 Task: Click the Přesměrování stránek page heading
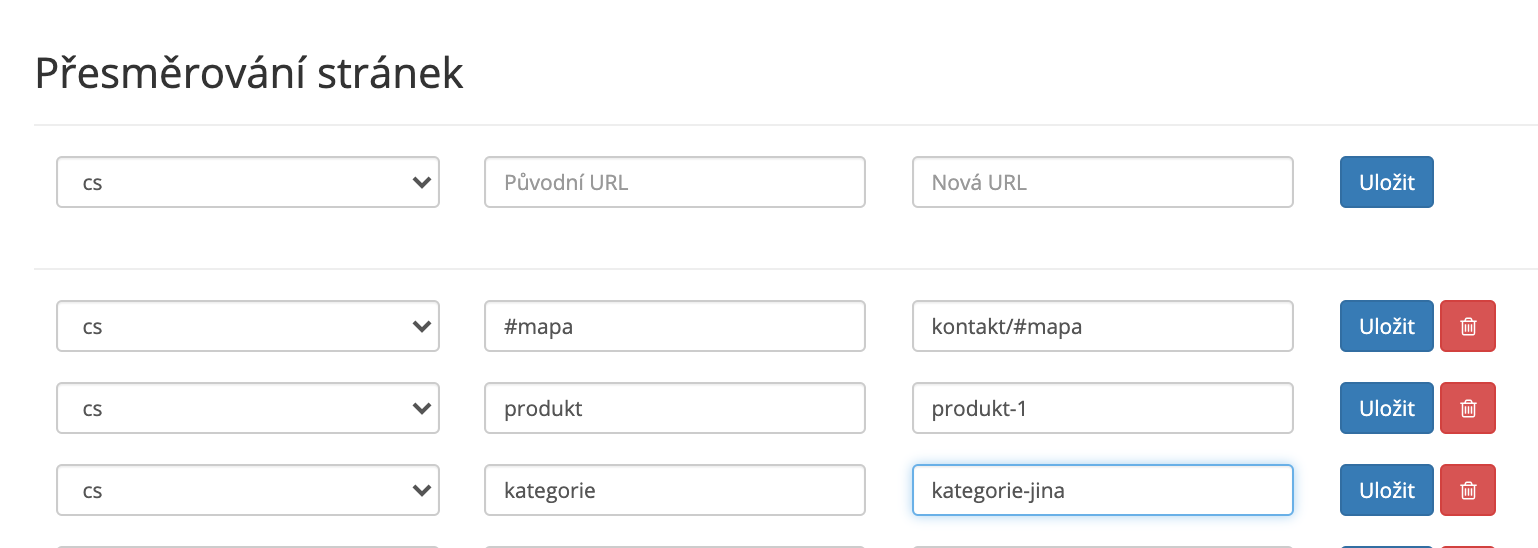point(249,74)
